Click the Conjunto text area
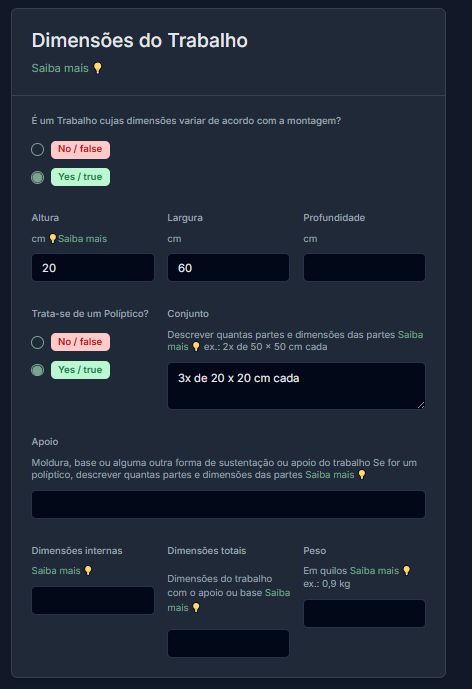The width and height of the screenshot is (472, 689). (x=296, y=386)
